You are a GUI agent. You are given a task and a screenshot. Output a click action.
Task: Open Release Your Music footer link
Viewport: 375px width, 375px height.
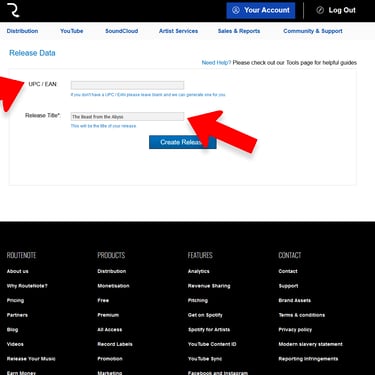31,359
